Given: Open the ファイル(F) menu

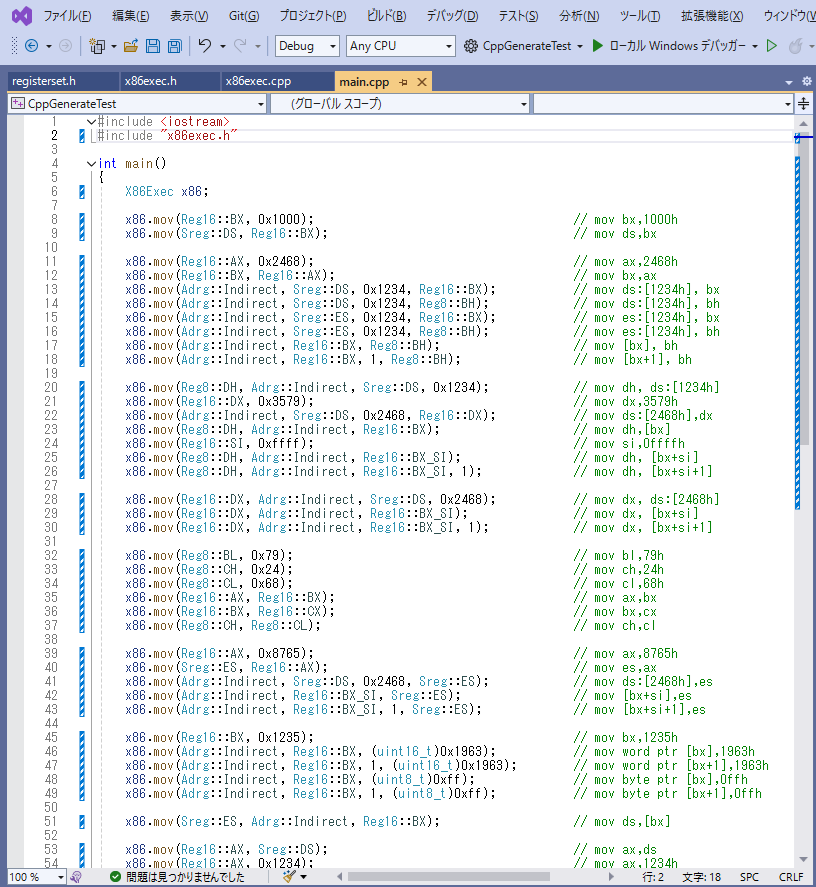Looking at the screenshot, I should 67,16.
